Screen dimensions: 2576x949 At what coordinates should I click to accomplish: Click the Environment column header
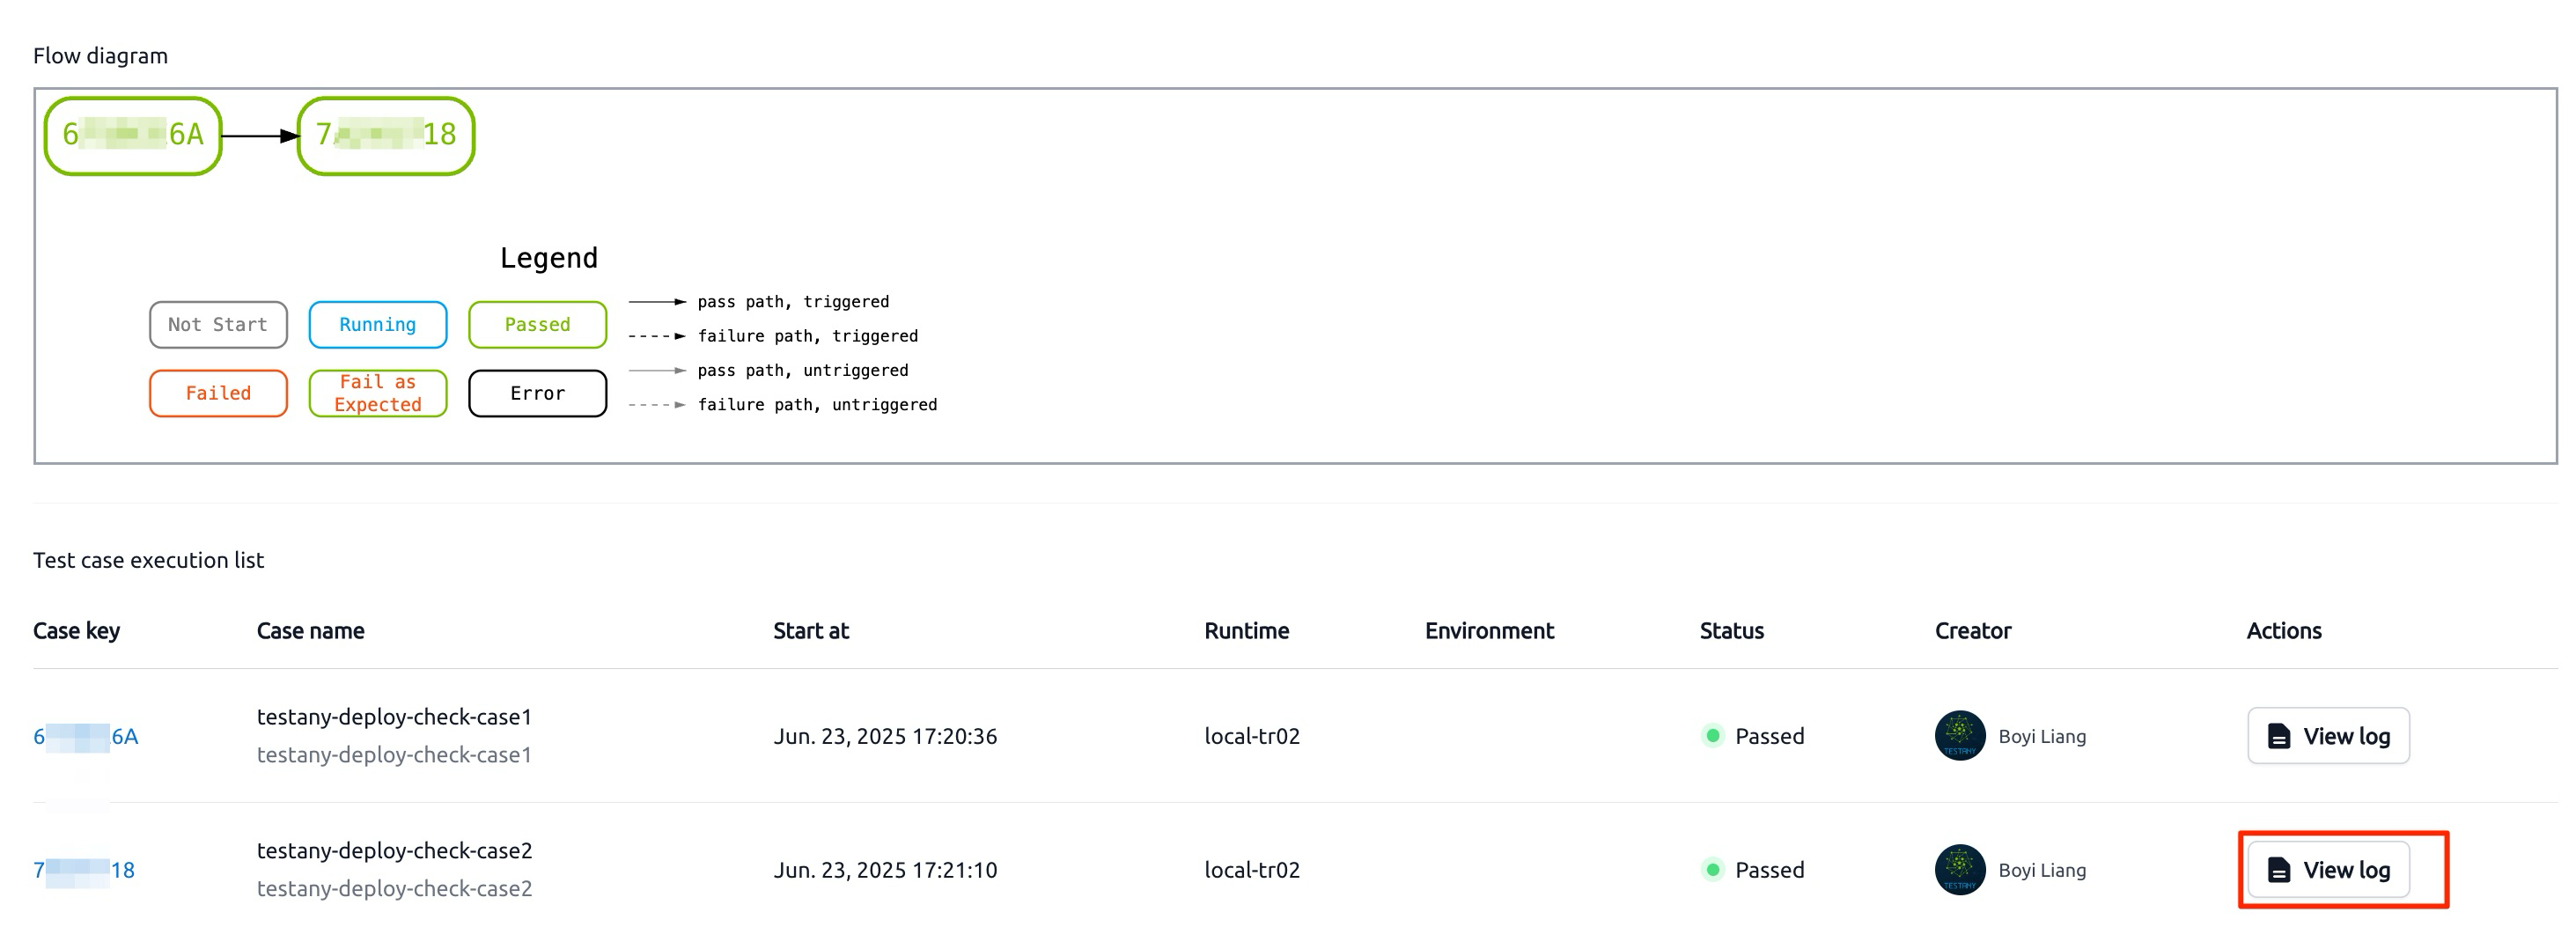(x=1490, y=631)
